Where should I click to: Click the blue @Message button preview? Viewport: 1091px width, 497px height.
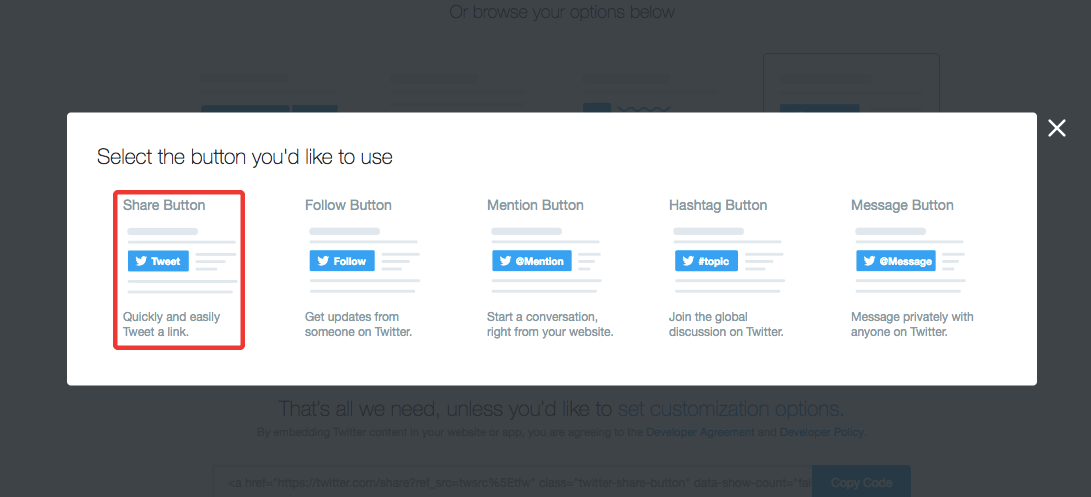pos(895,261)
